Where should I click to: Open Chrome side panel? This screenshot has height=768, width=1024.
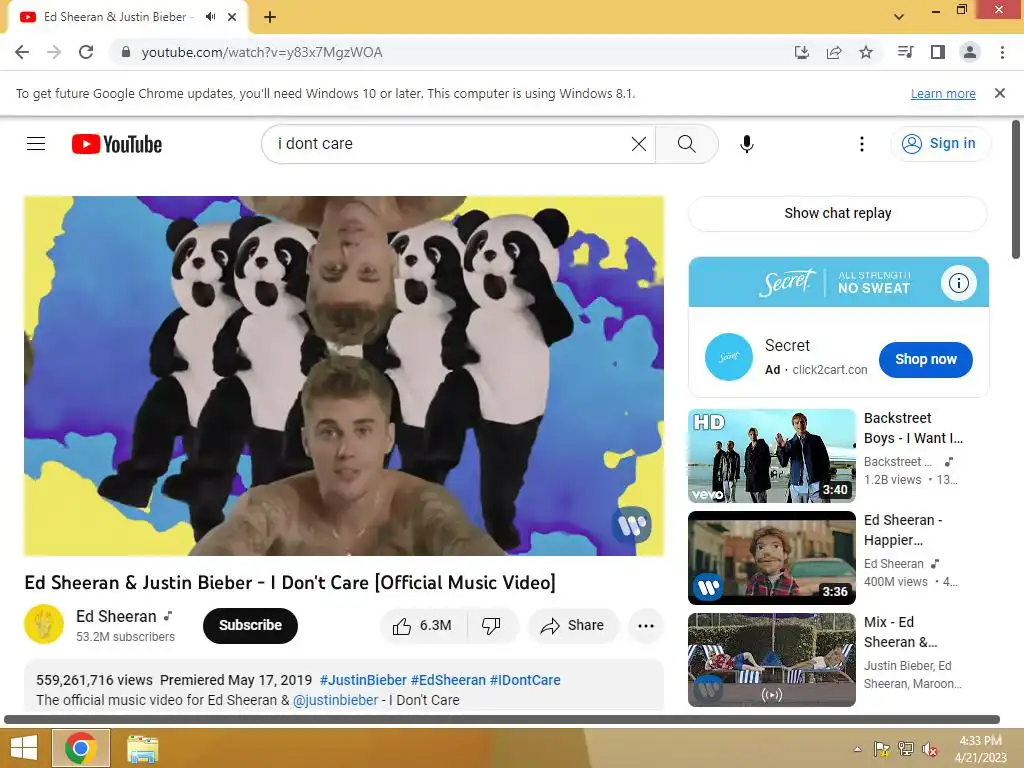[938, 52]
